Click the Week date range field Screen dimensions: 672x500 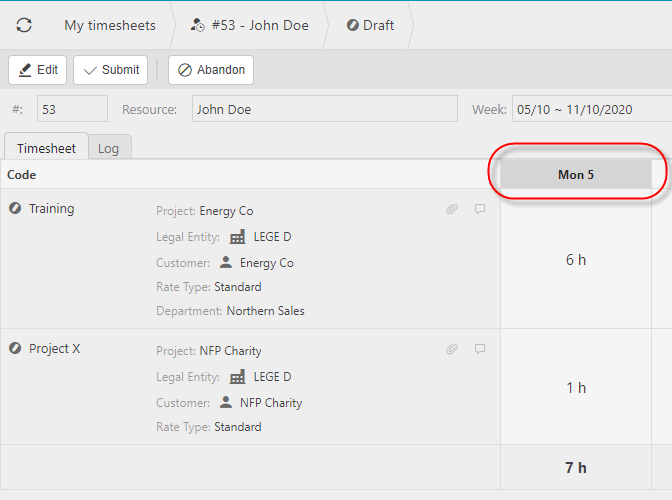[x=590, y=109]
